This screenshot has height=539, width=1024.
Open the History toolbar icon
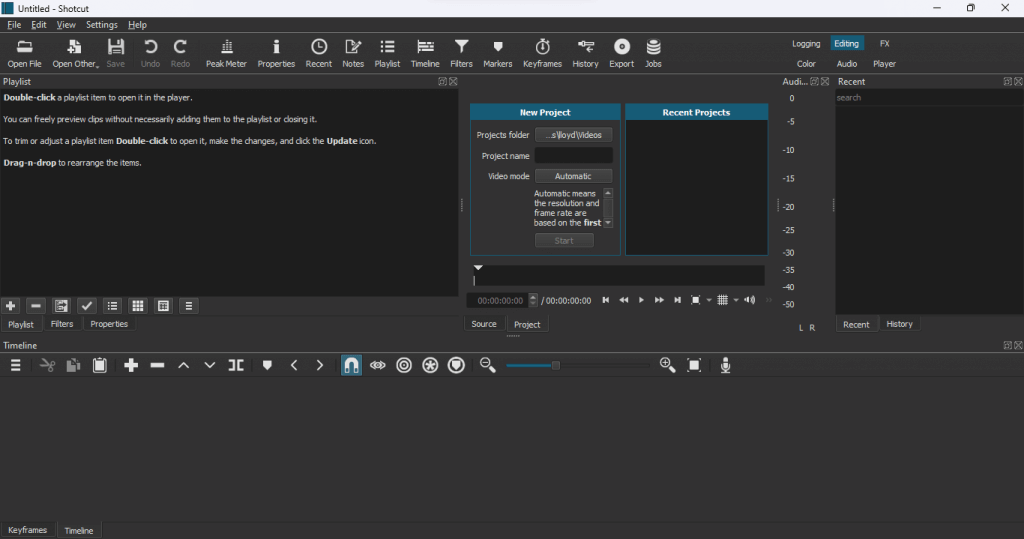pyautogui.click(x=585, y=52)
